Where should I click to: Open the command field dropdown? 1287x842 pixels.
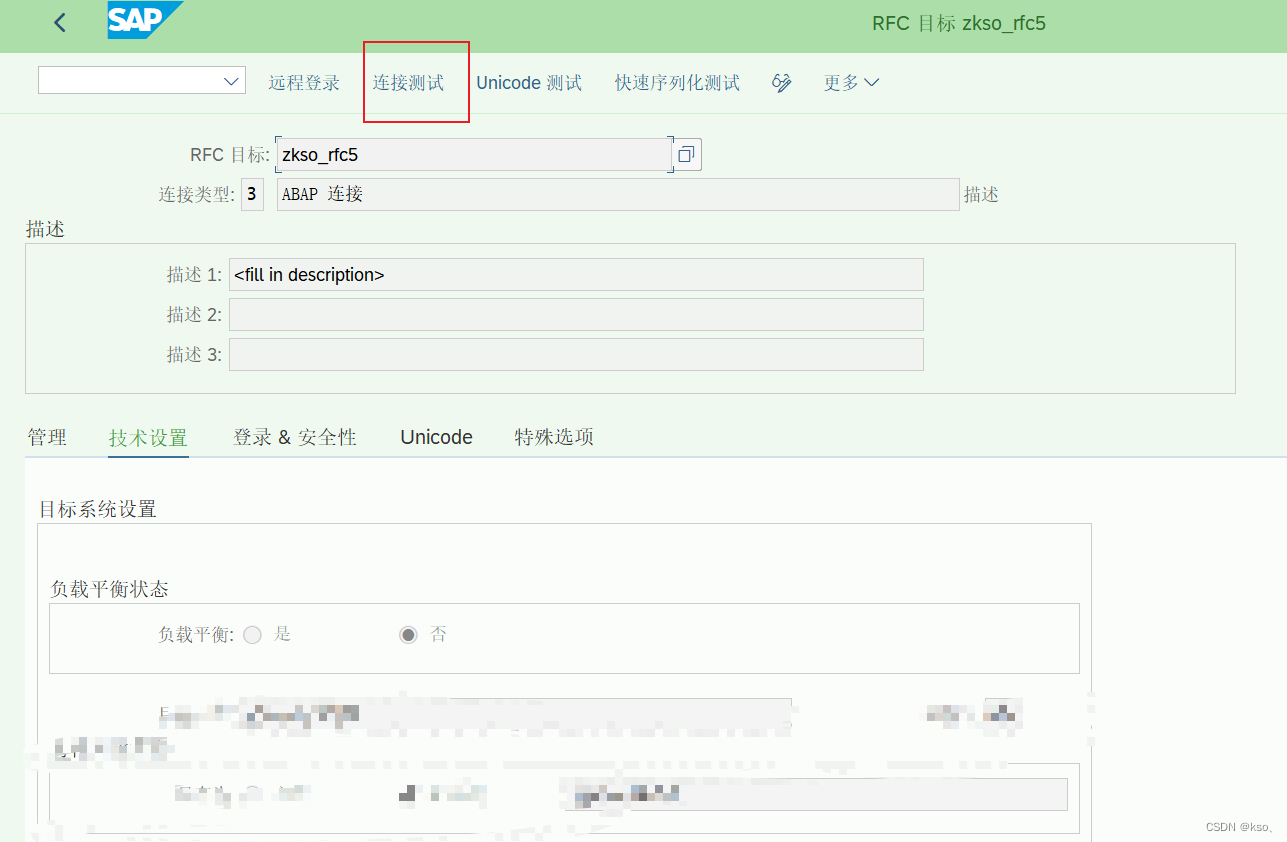(x=232, y=81)
